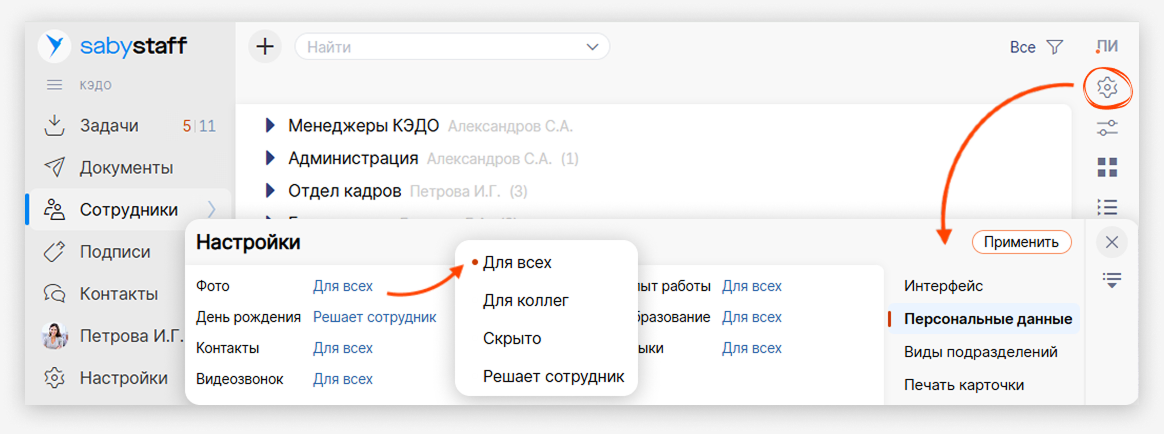Choose 'Для коллег' visibility option
This screenshot has width=1164, height=434.
coord(525,300)
